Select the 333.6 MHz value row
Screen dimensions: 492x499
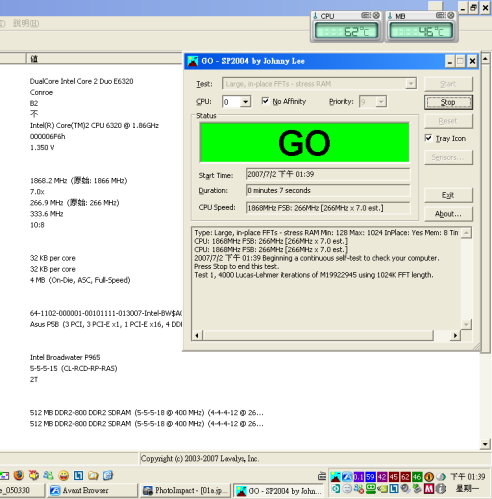[47, 214]
